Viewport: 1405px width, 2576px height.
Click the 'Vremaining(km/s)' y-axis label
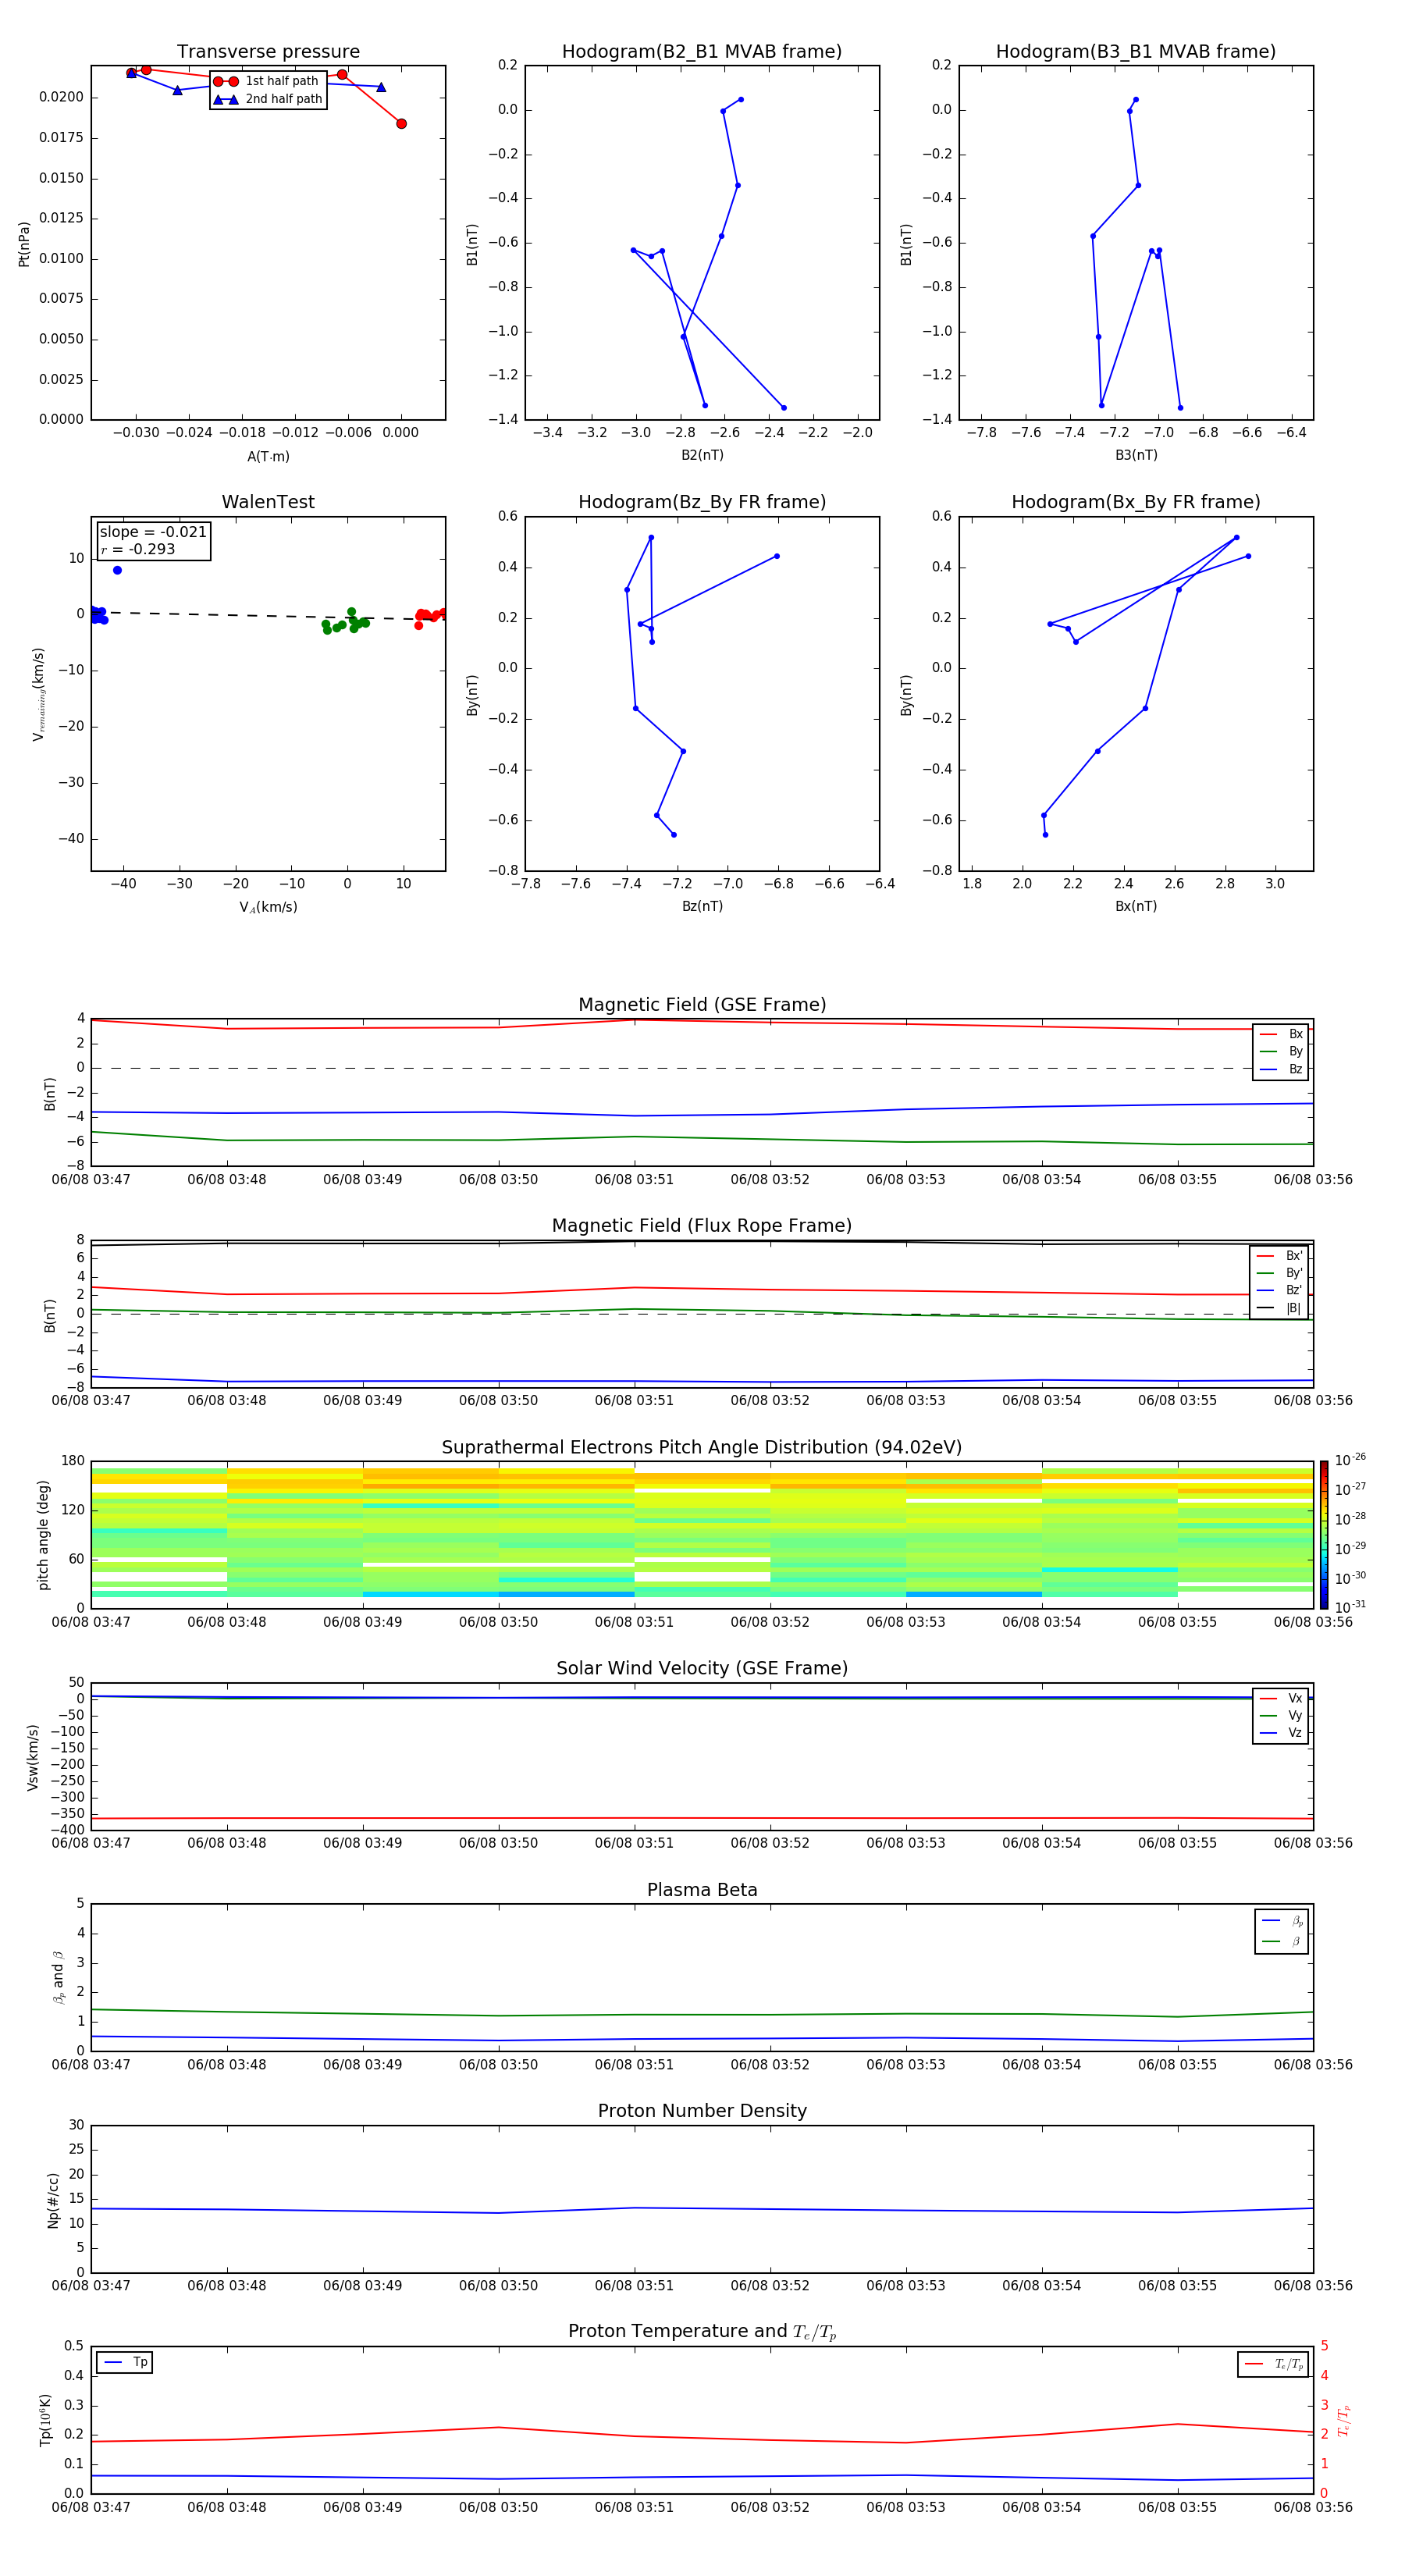coord(38,694)
